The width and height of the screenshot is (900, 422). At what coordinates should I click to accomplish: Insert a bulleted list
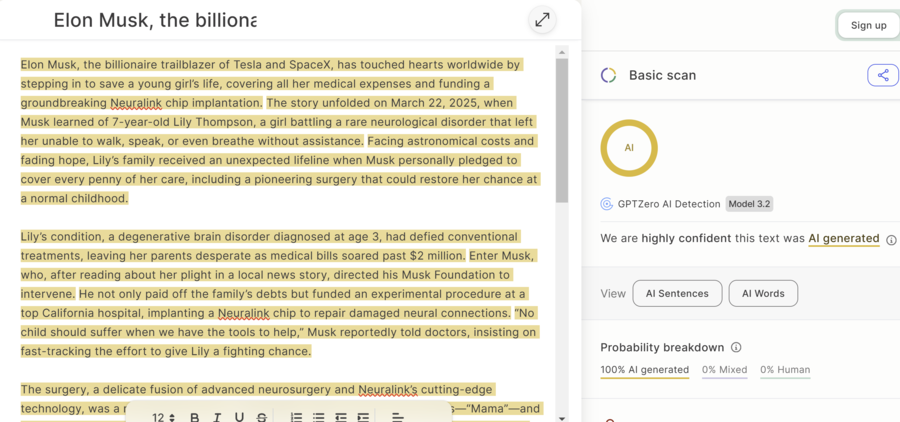click(319, 417)
